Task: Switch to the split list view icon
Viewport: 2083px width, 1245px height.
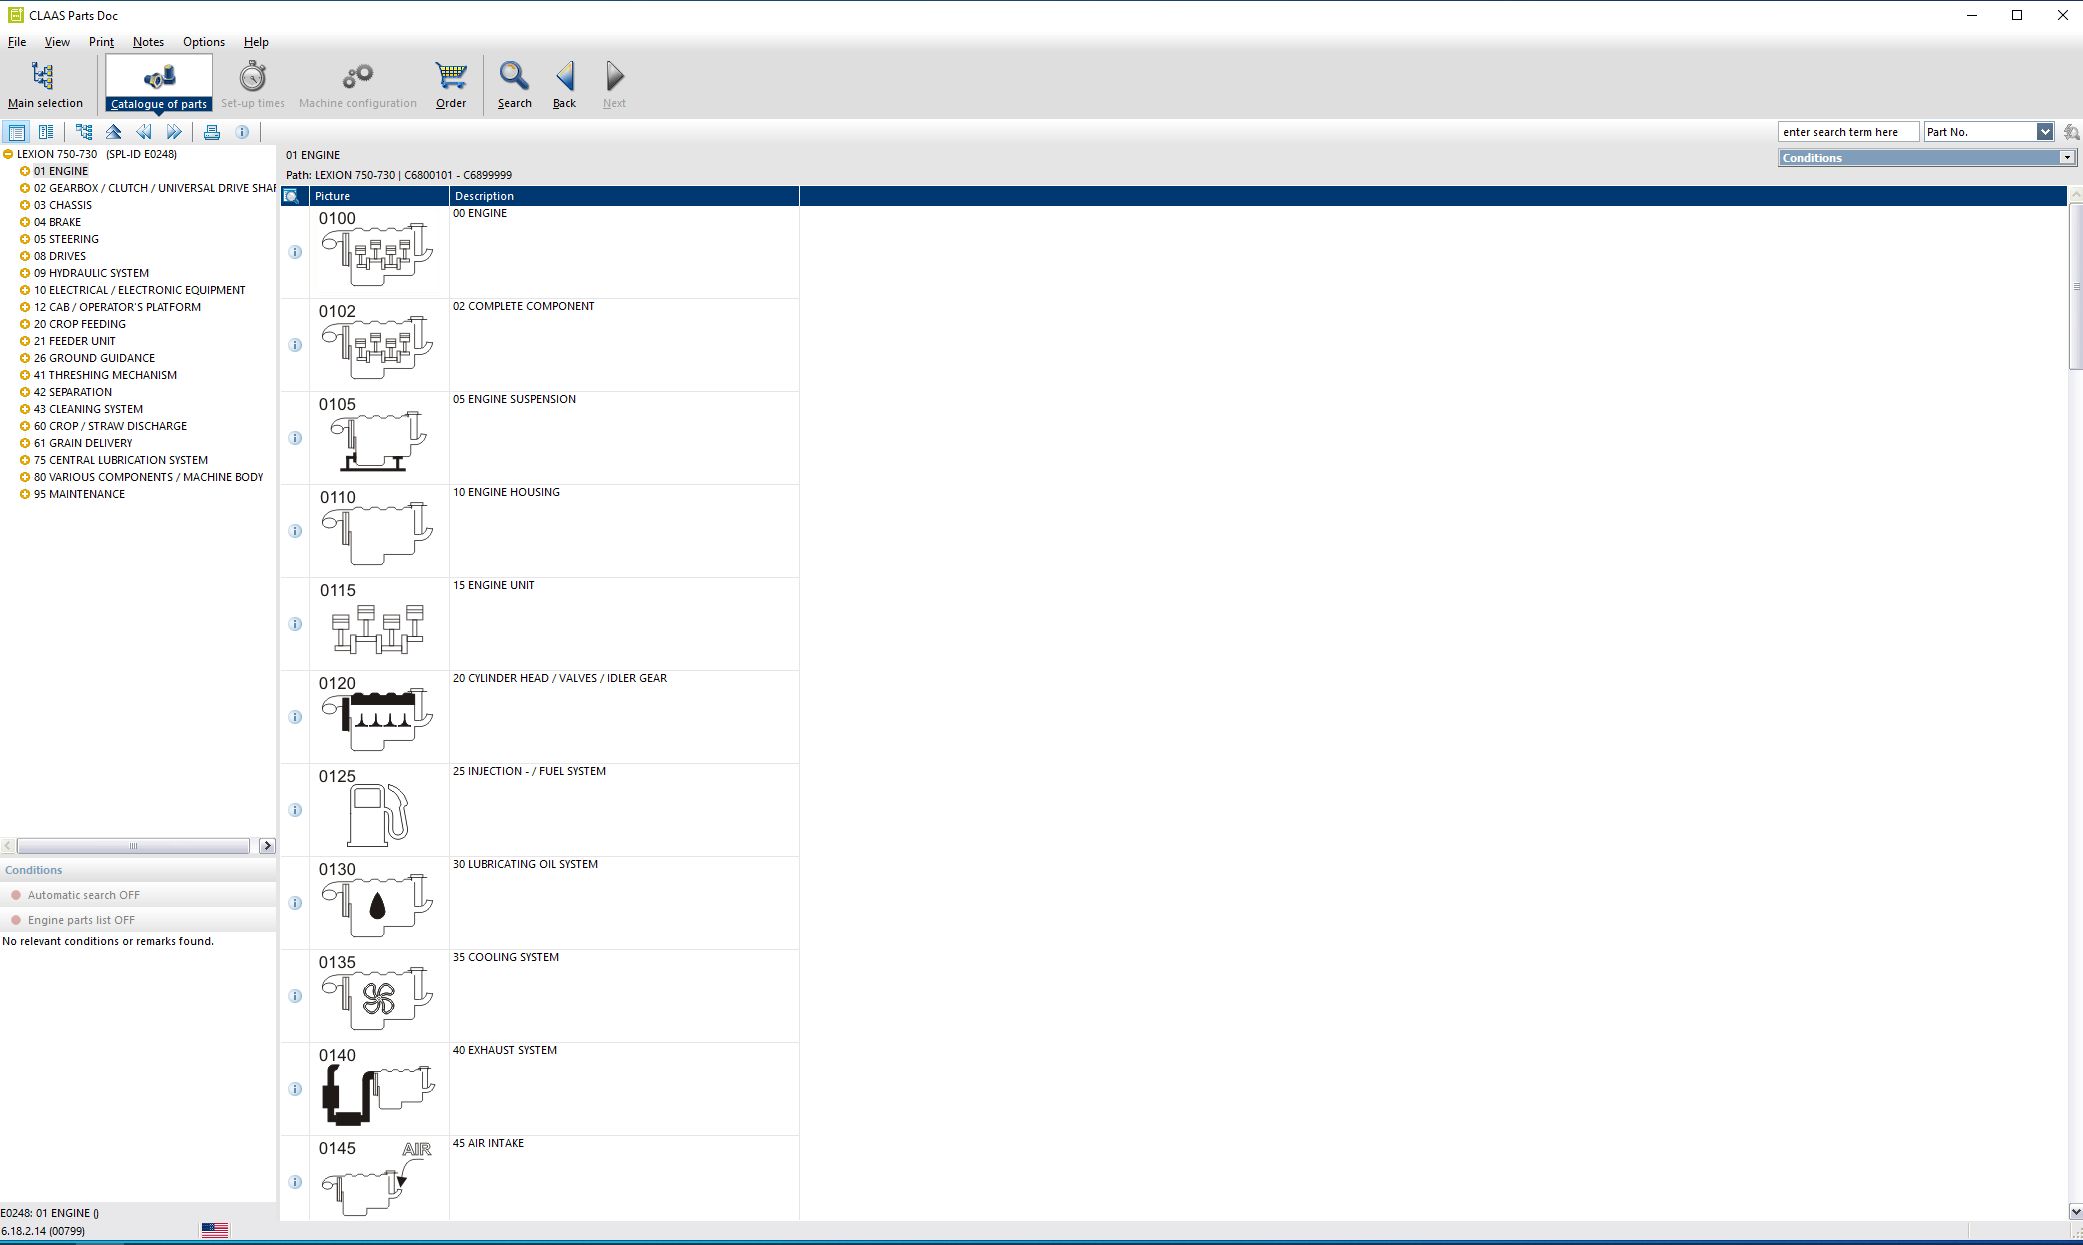Action: point(46,132)
